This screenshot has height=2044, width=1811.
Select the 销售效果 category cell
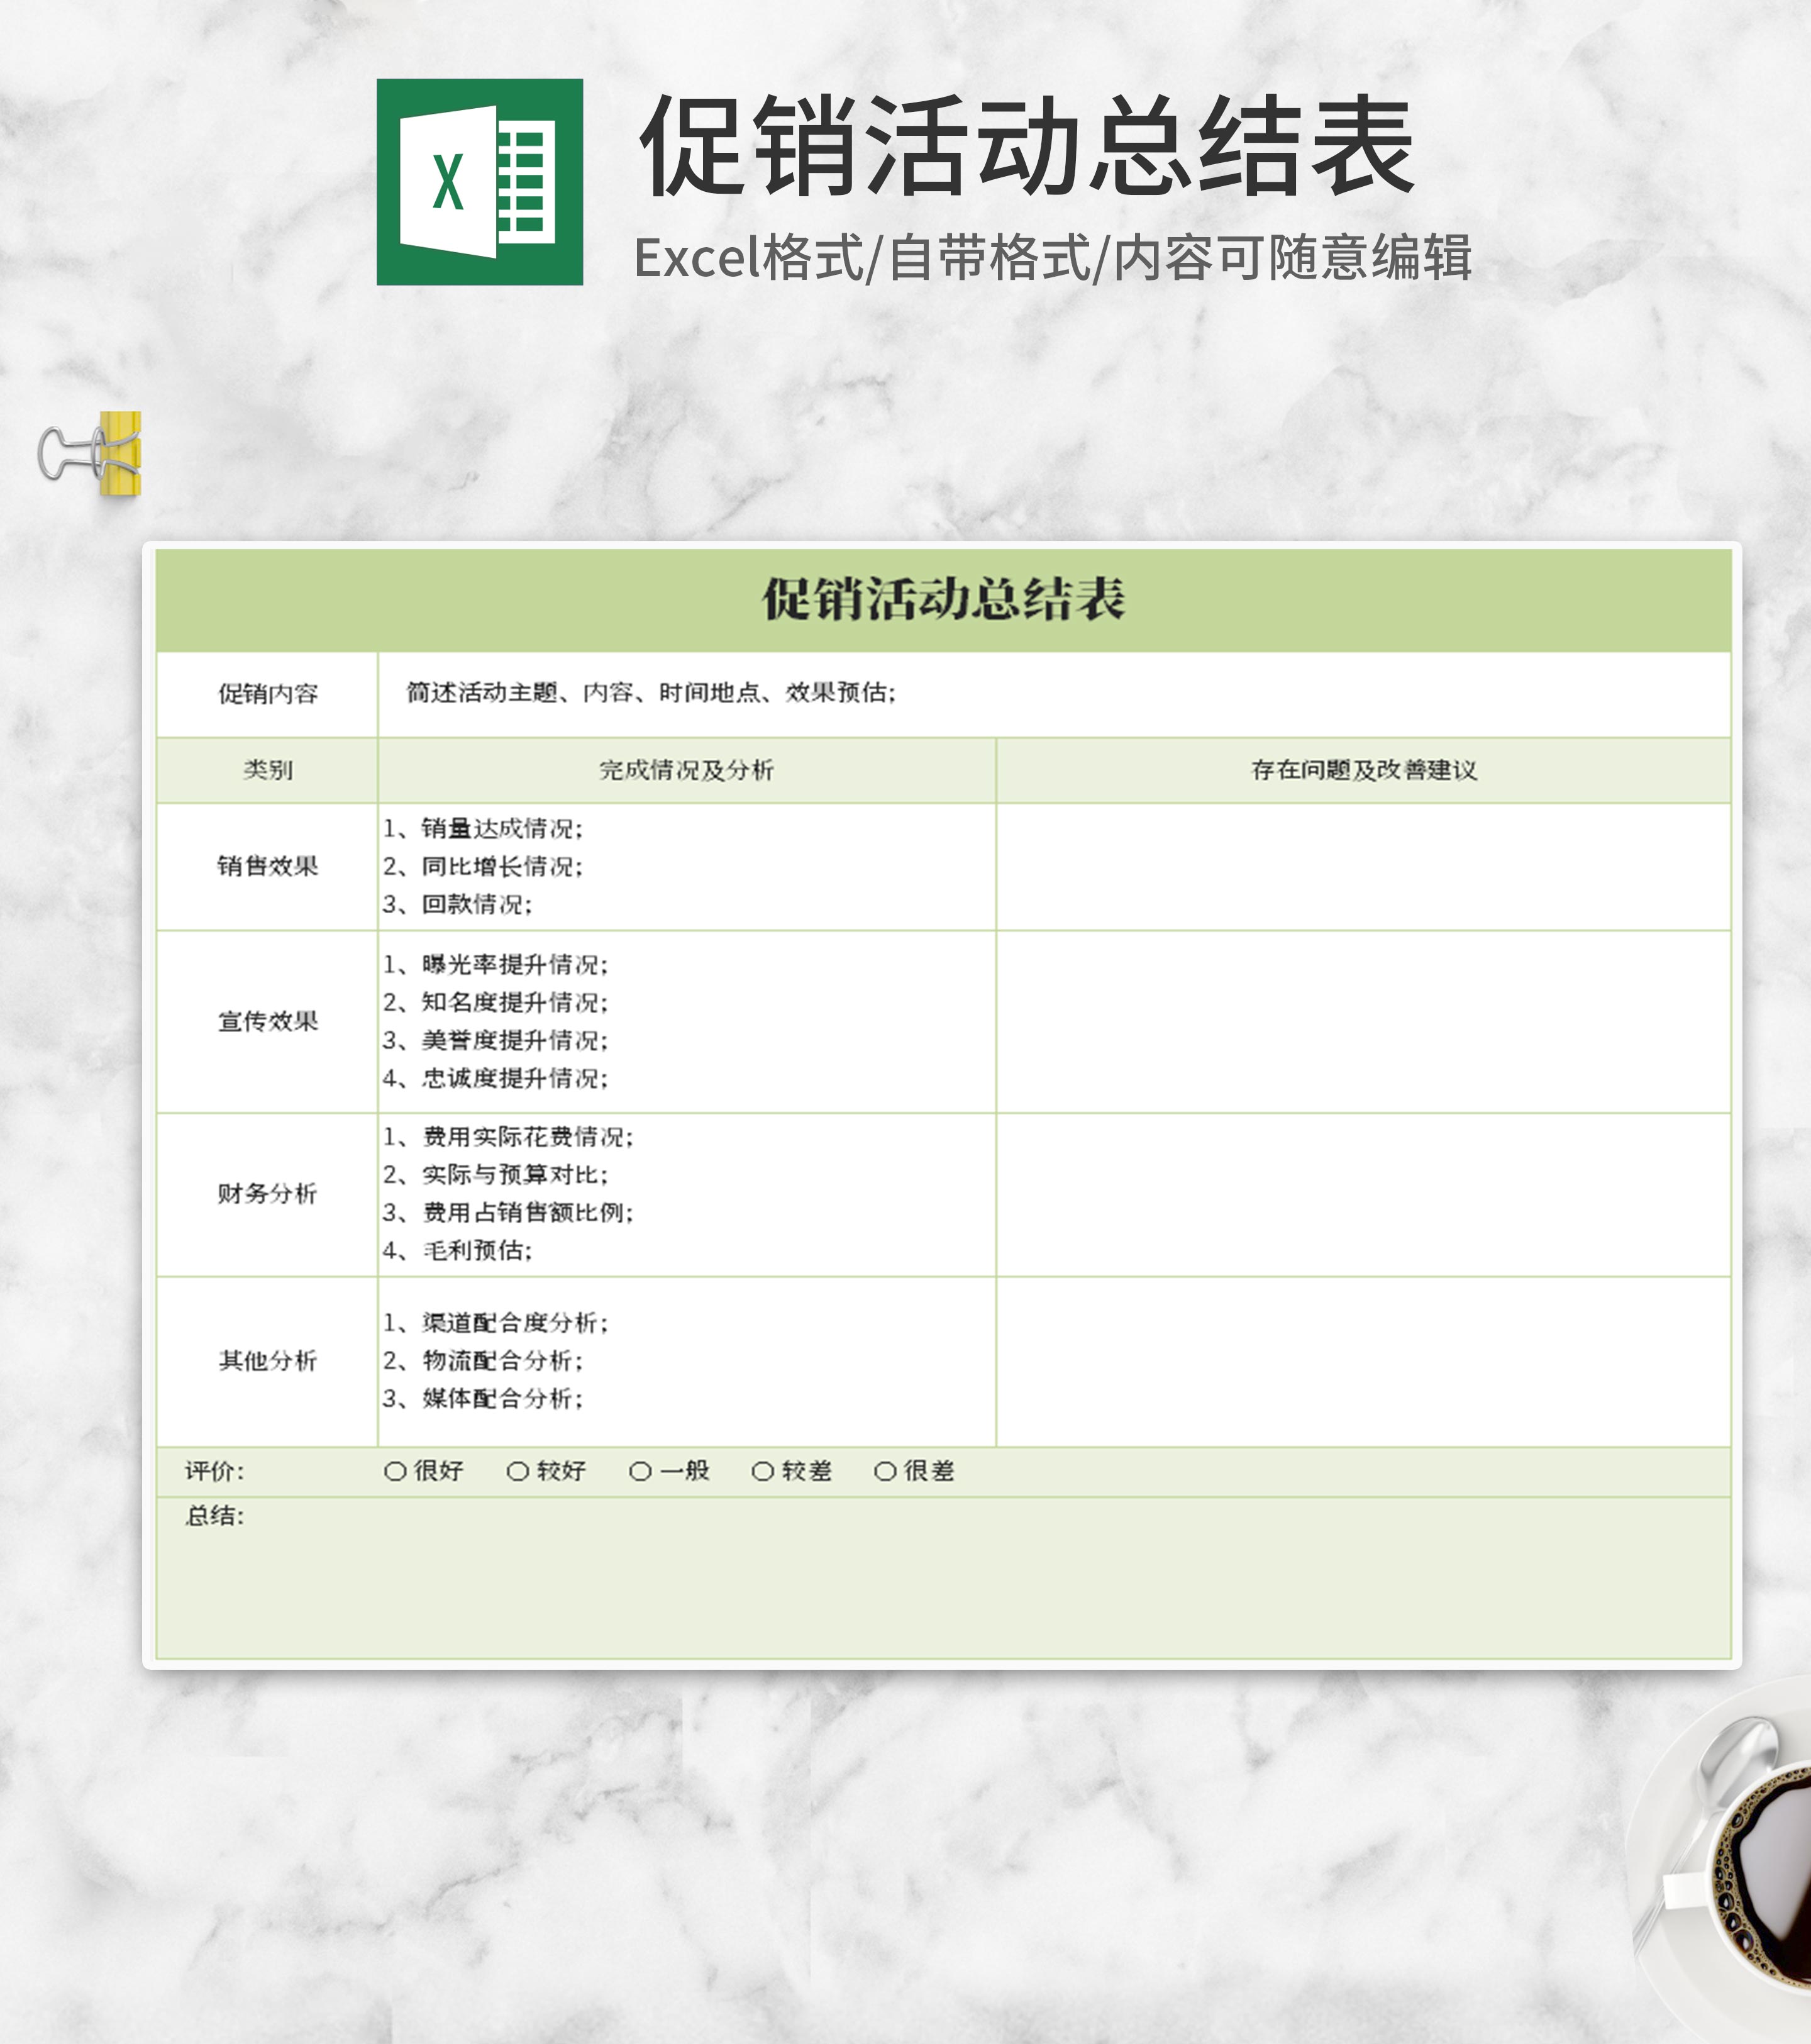pyautogui.click(x=267, y=866)
